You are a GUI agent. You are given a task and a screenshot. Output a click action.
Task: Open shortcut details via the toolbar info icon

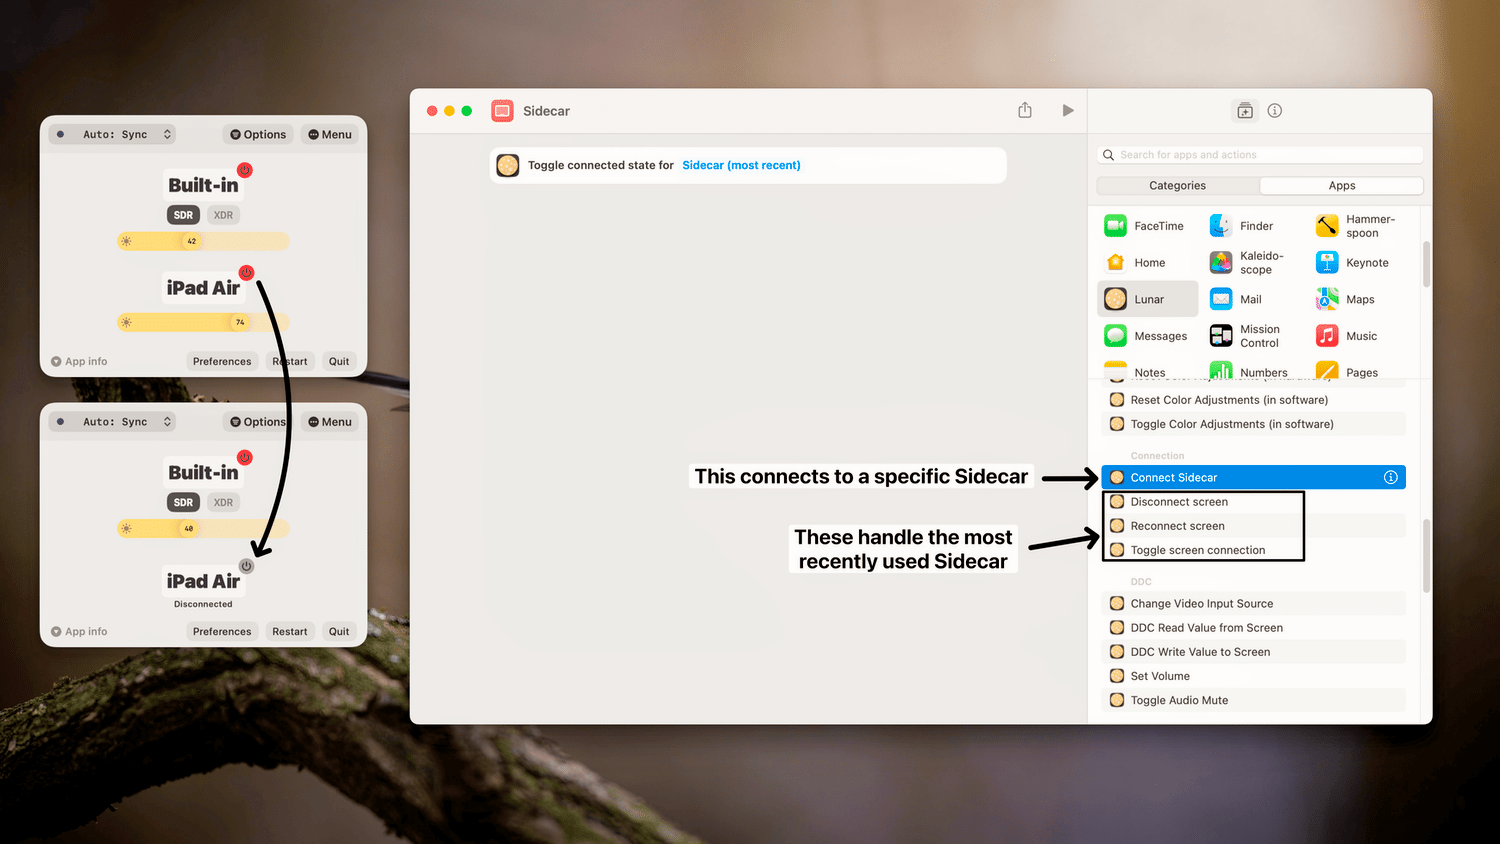tap(1275, 111)
